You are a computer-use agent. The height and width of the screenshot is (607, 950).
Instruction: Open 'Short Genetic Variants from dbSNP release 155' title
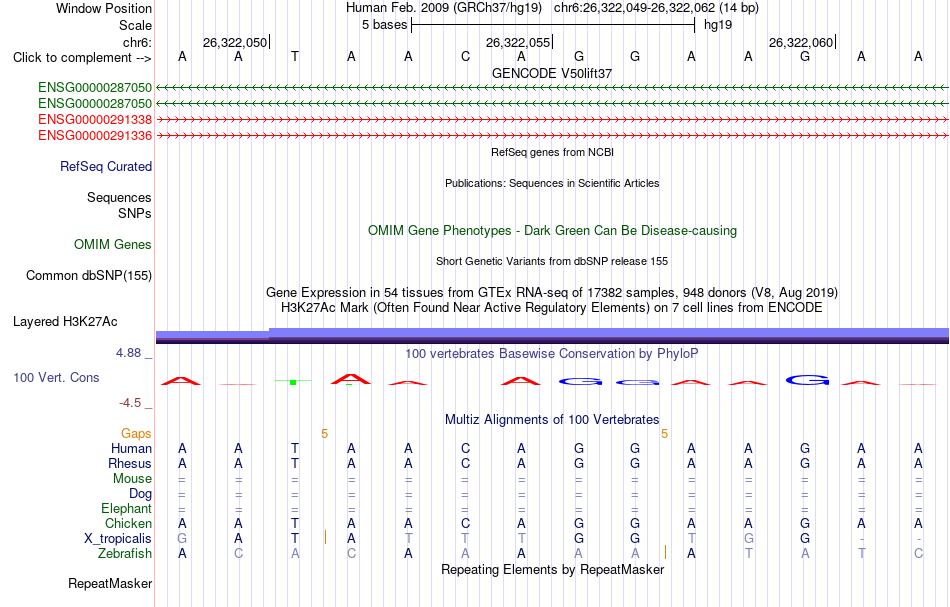pos(552,261)
